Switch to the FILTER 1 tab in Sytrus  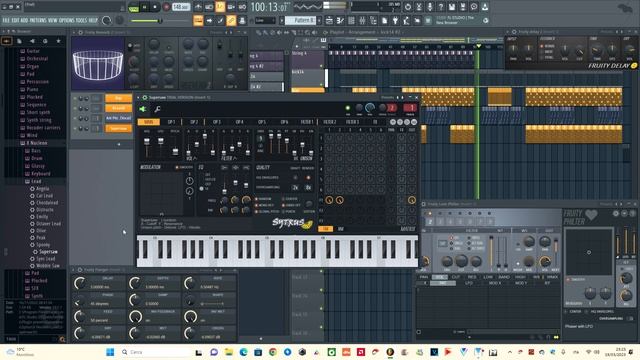tap(307, 122)
